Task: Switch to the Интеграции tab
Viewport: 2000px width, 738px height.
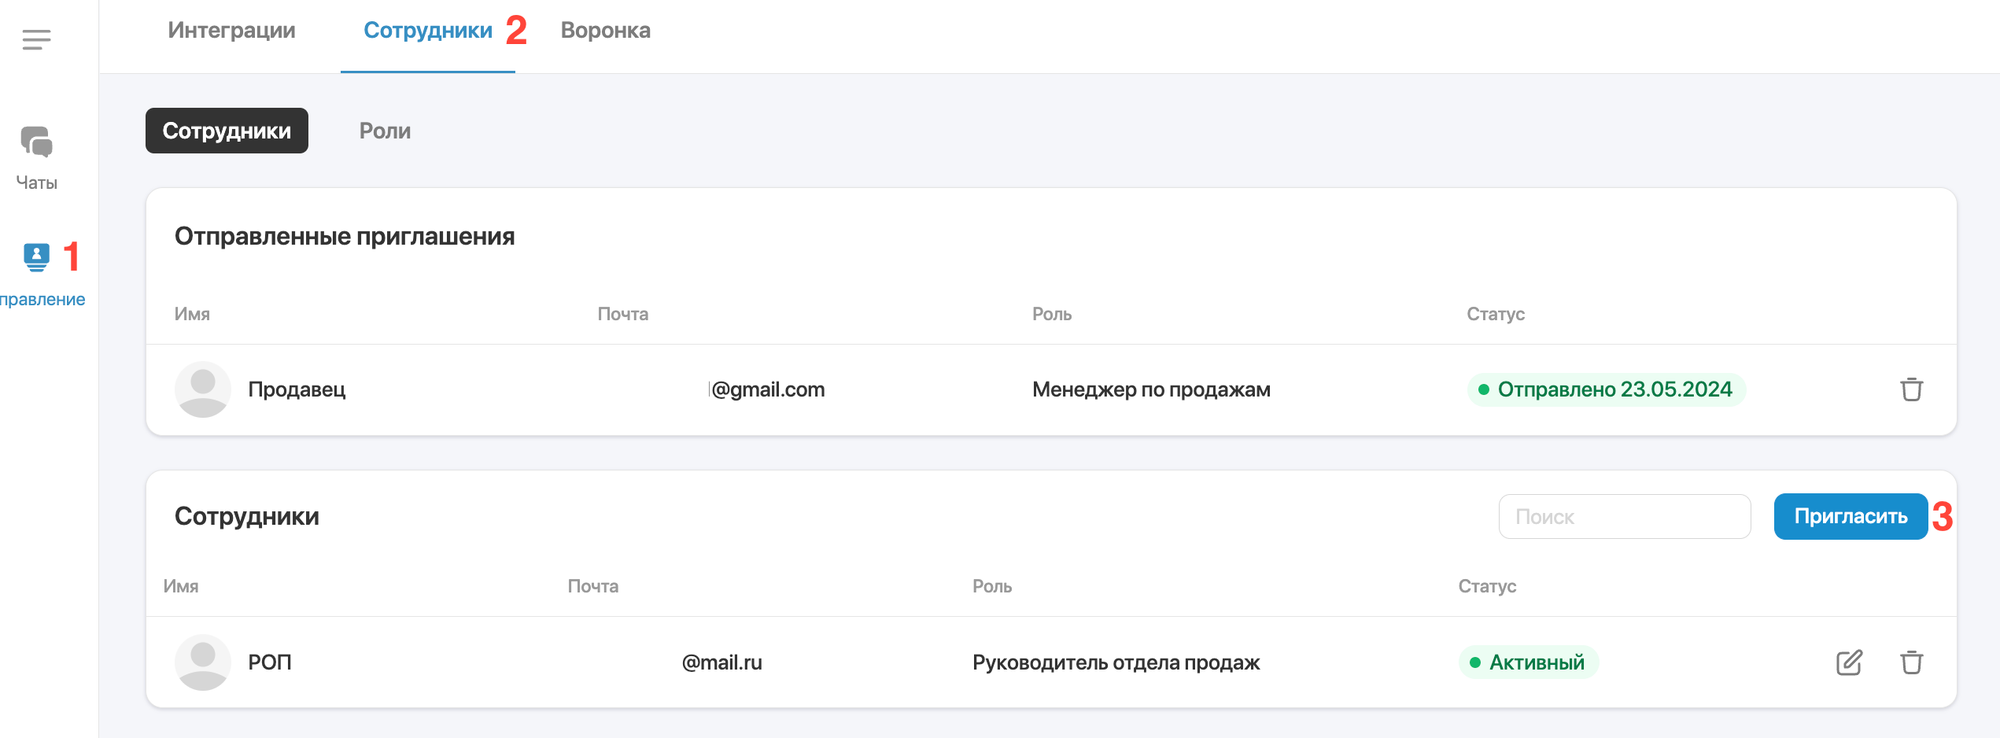Action: 231,30
